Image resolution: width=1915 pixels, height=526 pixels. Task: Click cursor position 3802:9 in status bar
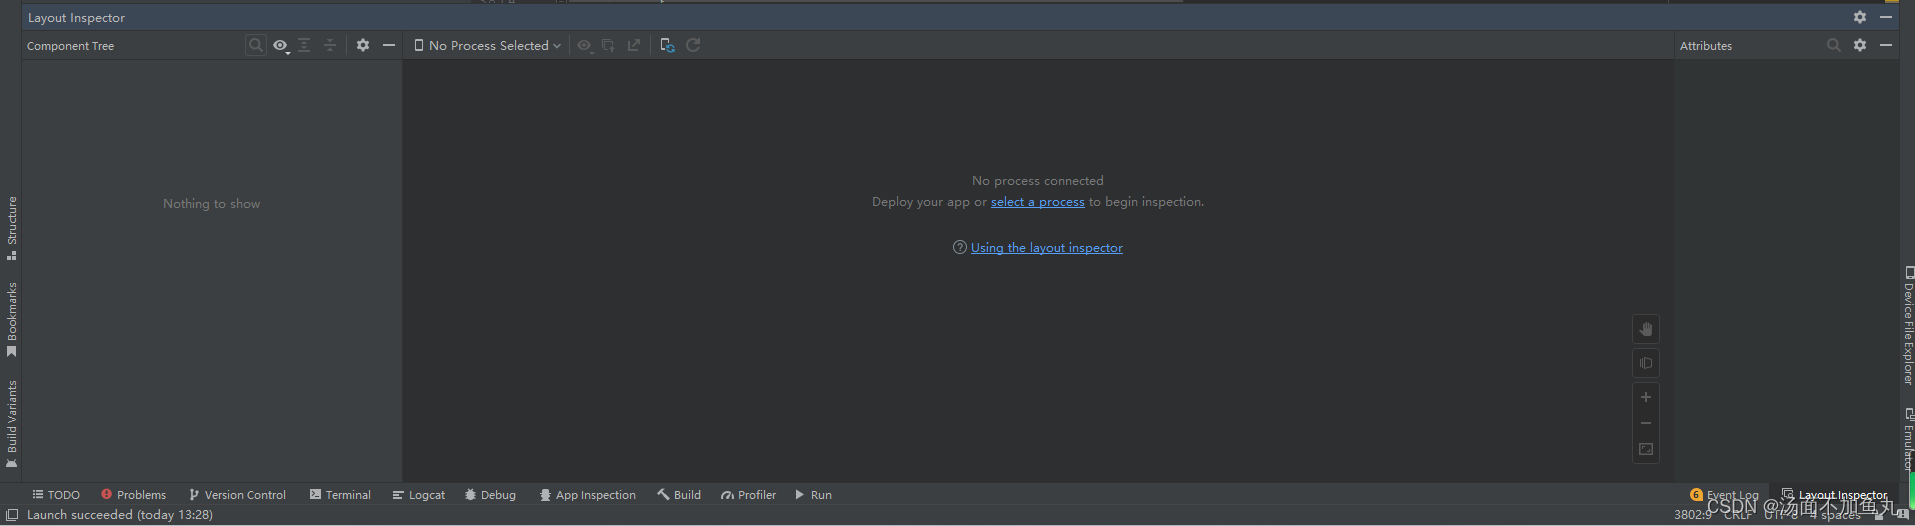[x=1692, y=515]
